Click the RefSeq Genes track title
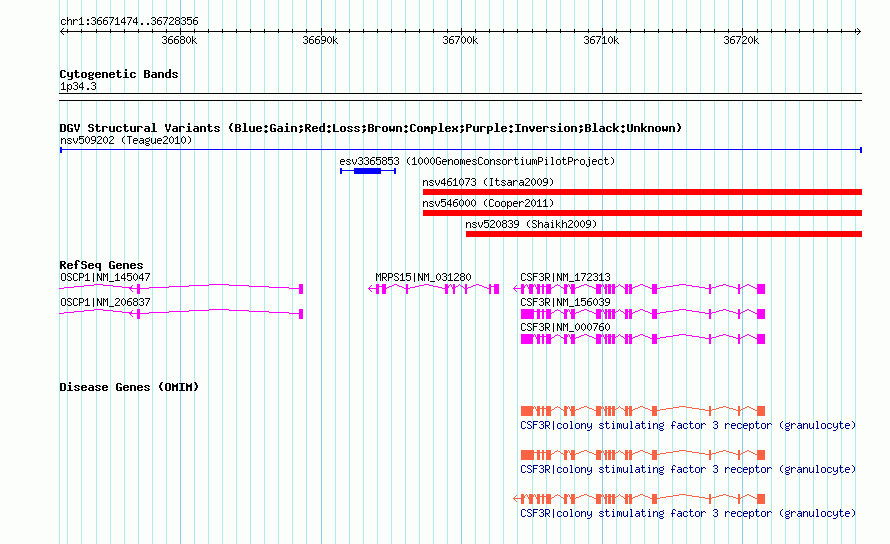This screenshot has height=544, width=890. tap(101, 265)
